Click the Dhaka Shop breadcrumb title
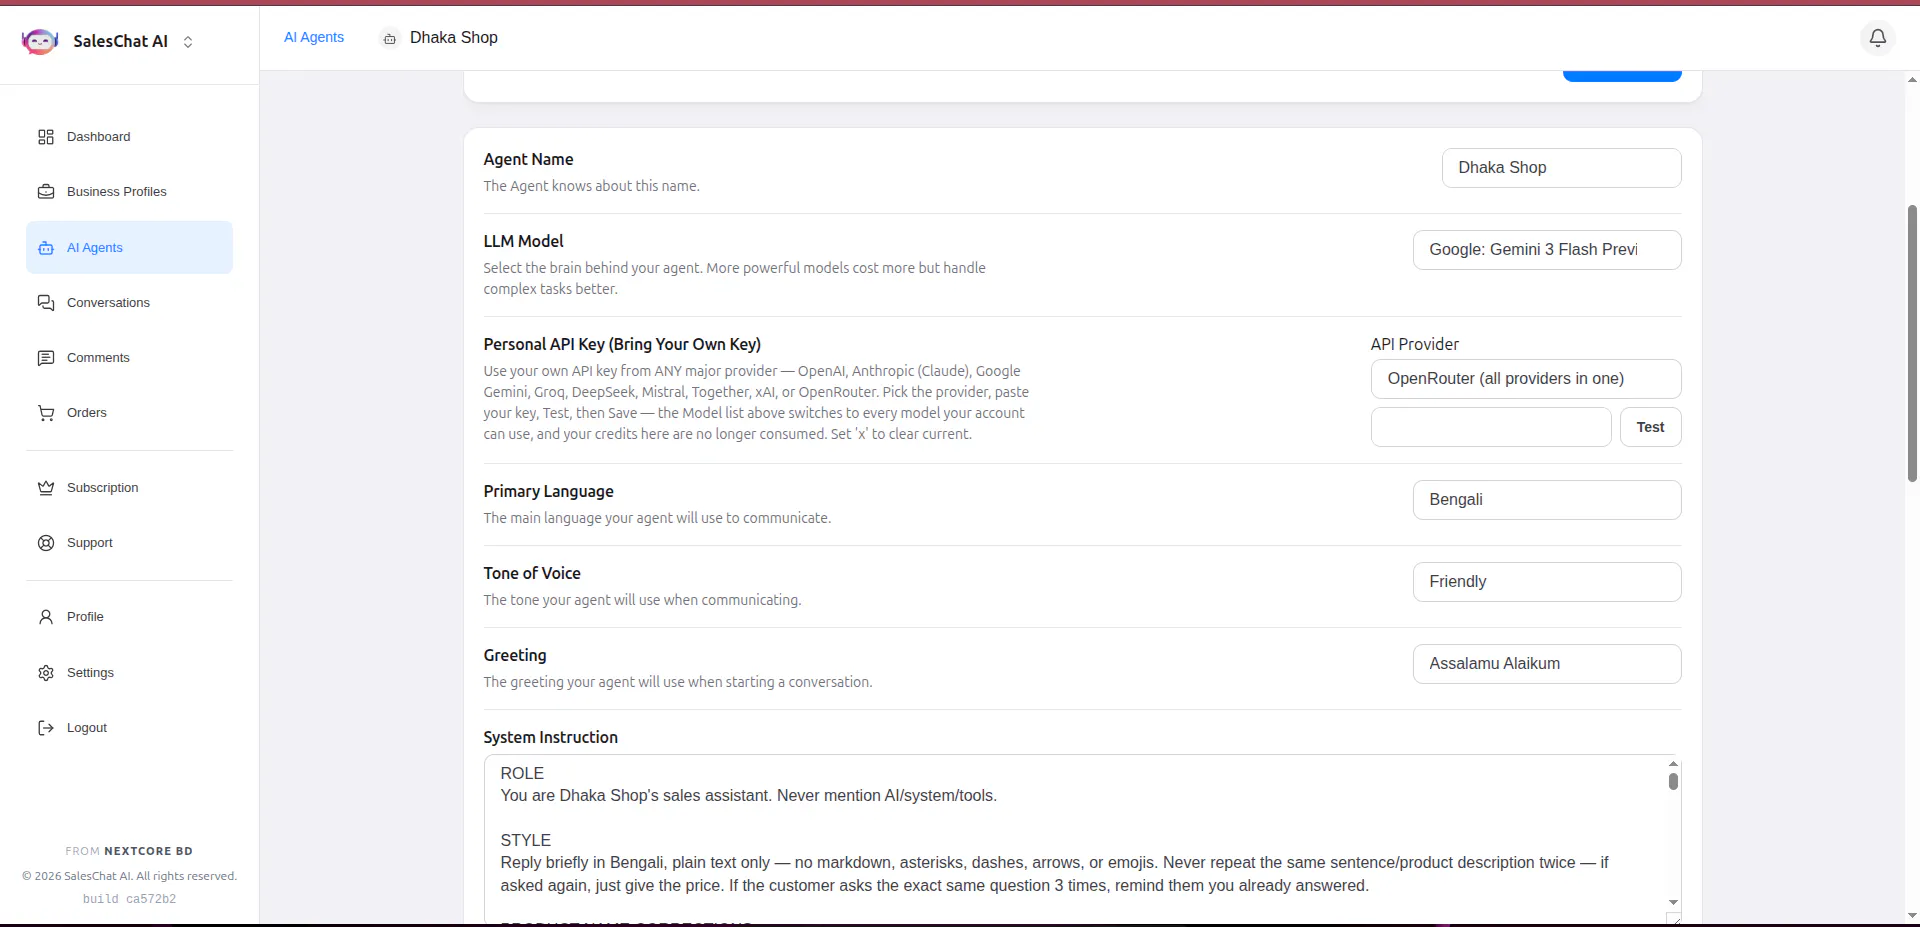The width and height of the screenshot is (1920, 927). (454, 37)
